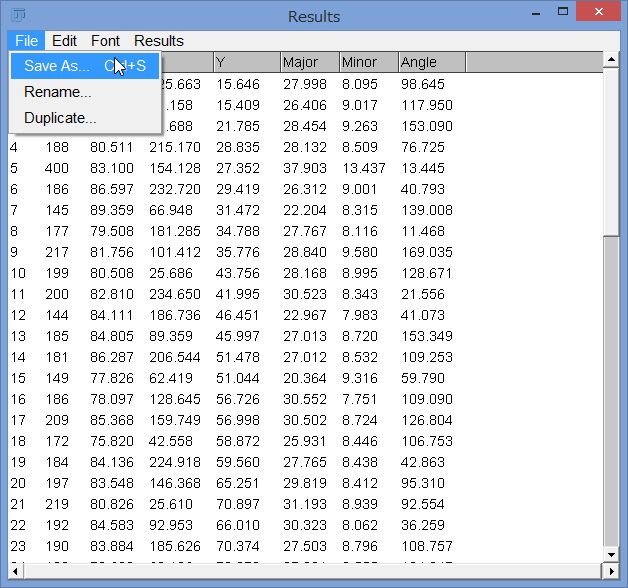Select Duplicate in the File menu
This screenshot has width=628, height=588.
85,118
